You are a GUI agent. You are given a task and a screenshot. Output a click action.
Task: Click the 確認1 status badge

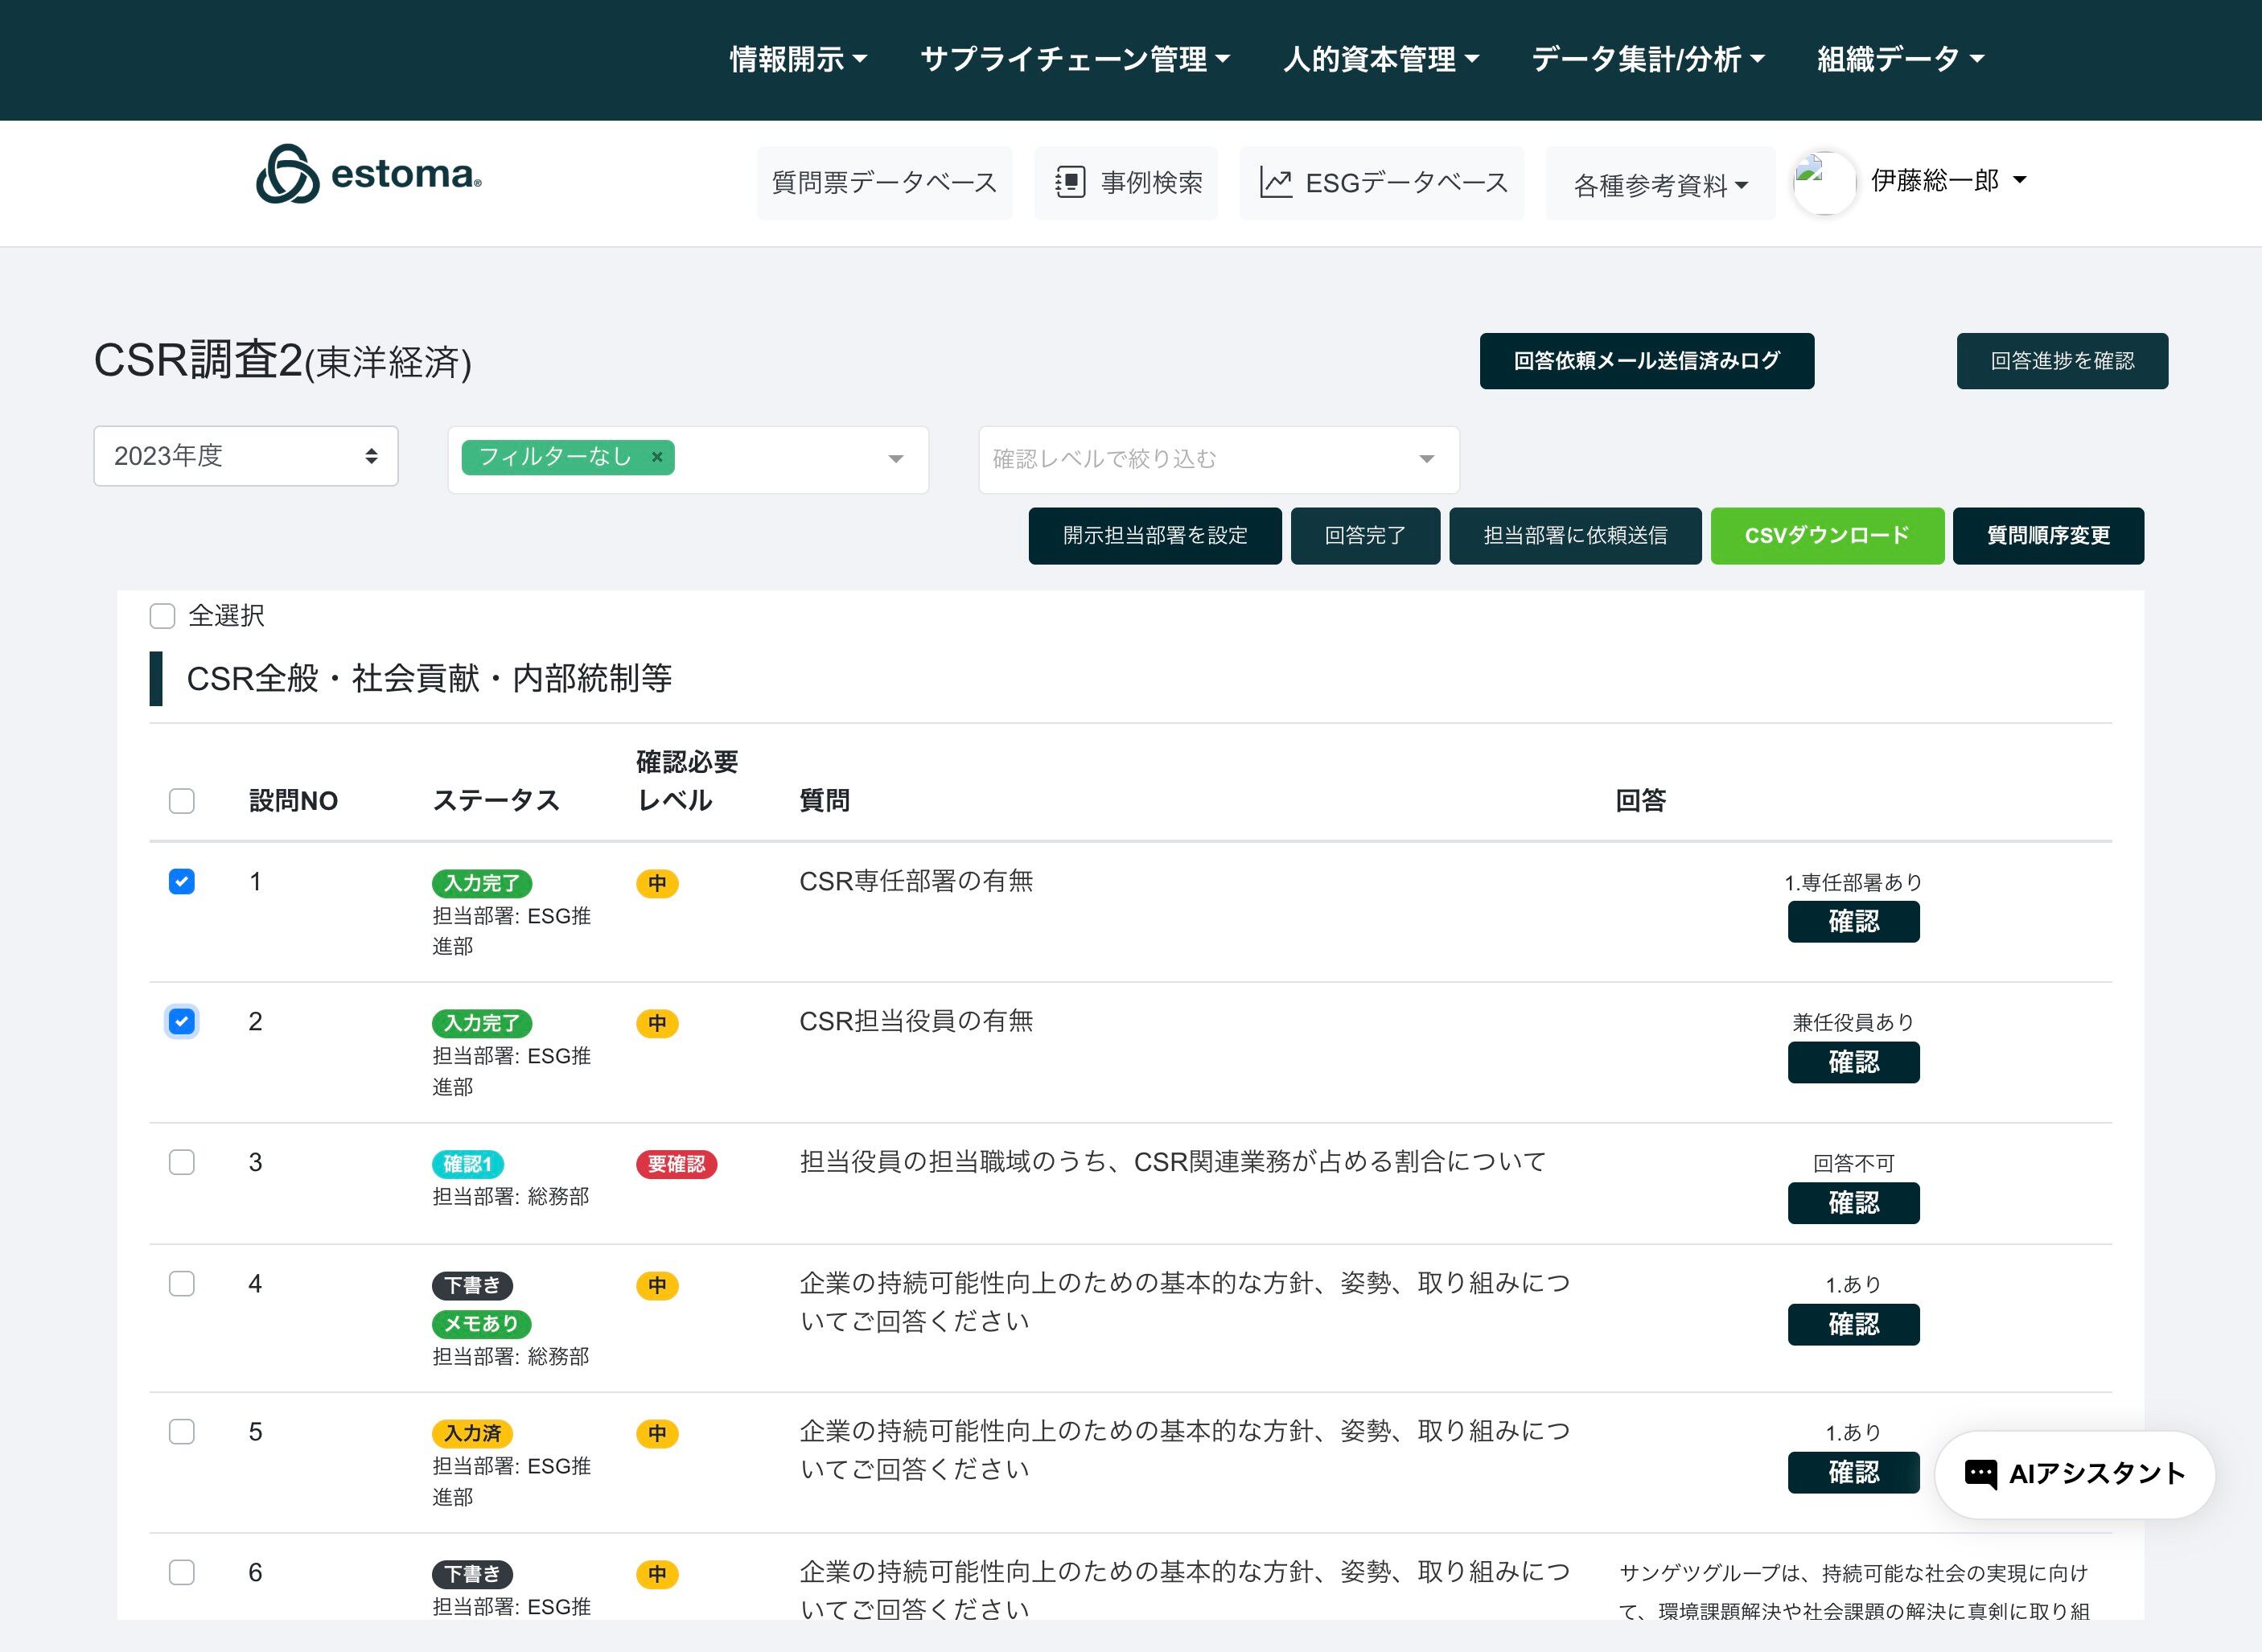467,1164
